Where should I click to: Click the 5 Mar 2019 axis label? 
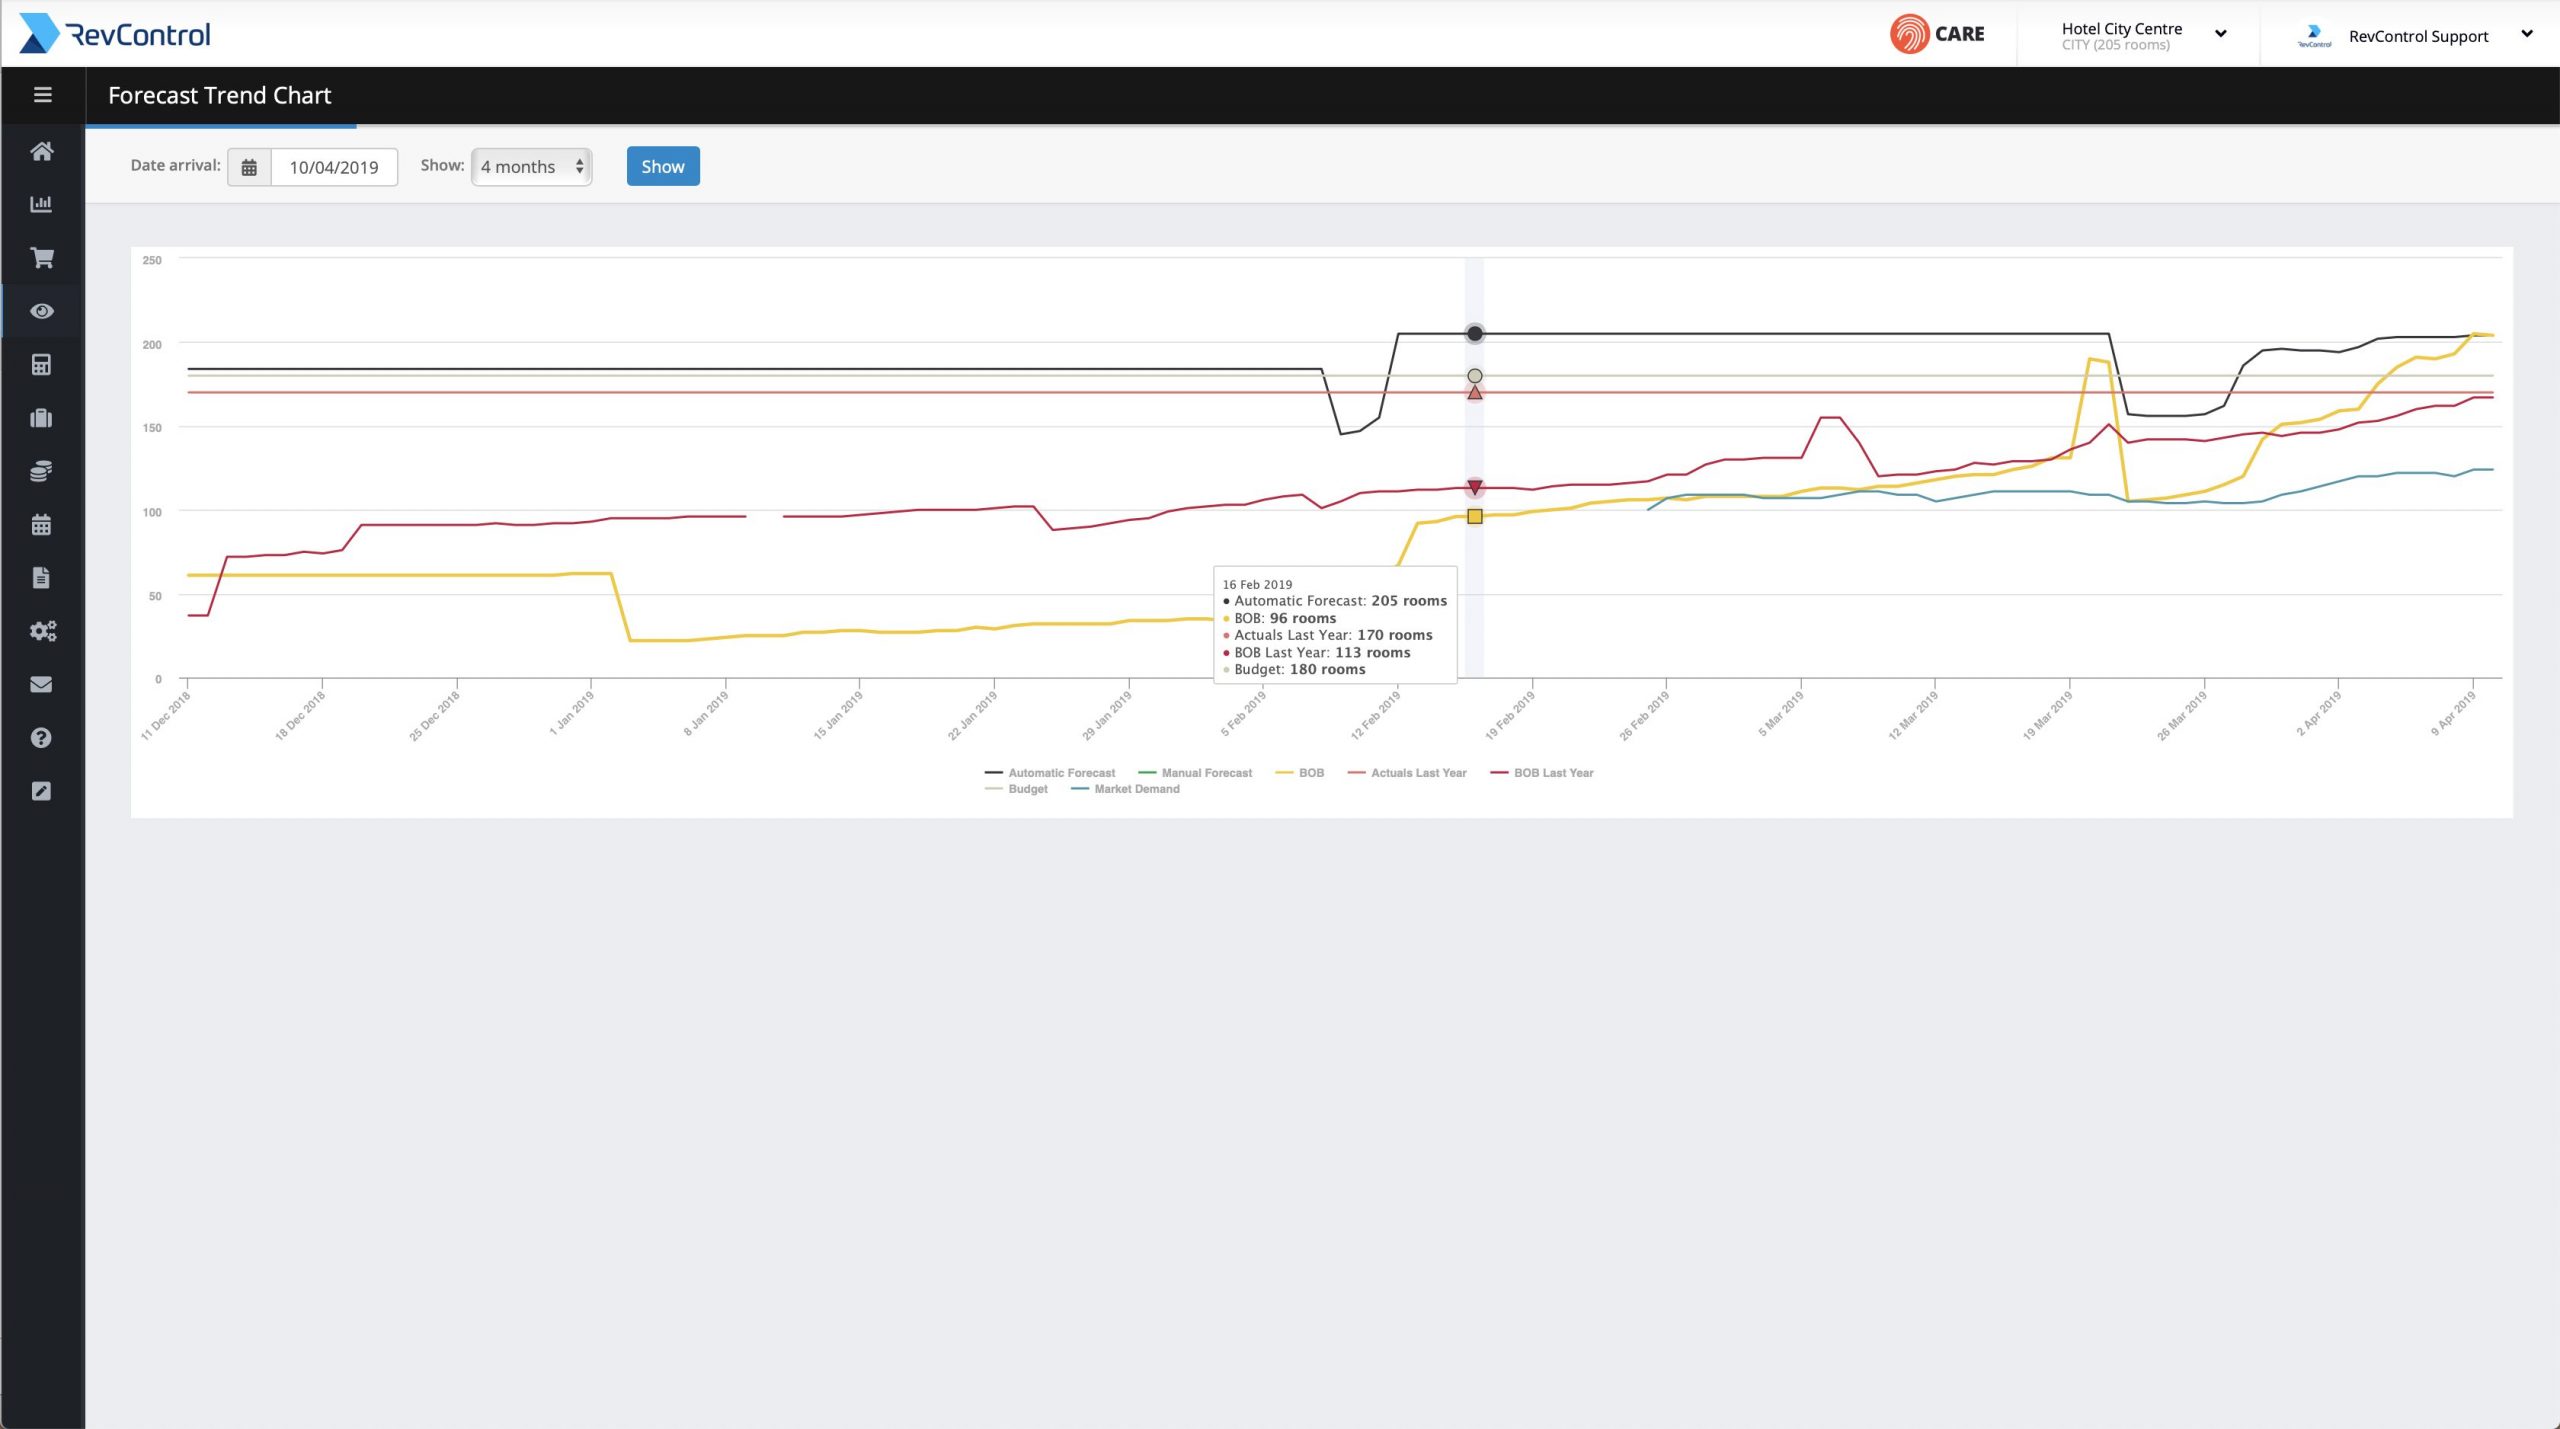pyautogui.click(x=1781, y=714)
